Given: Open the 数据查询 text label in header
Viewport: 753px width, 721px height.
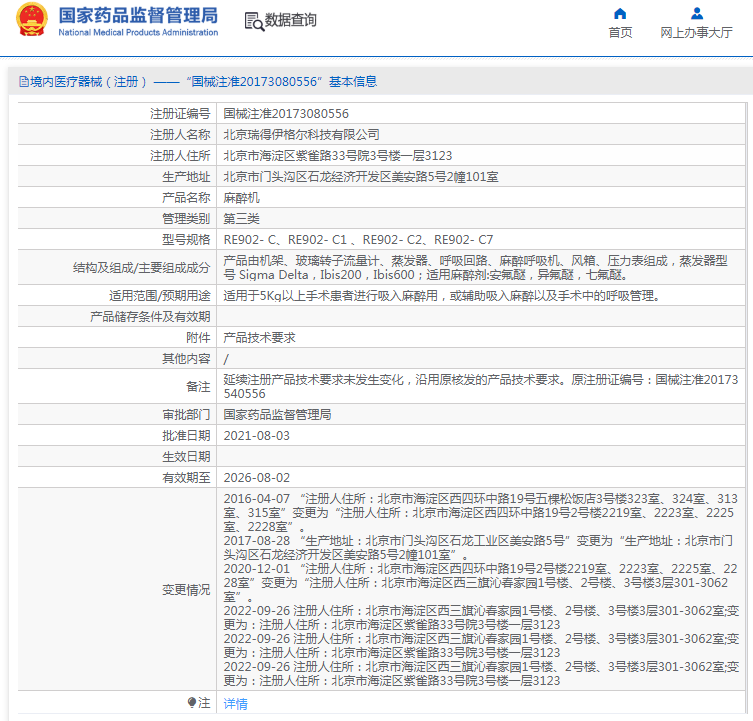Looking at the screenshot, I should point(291,20).
